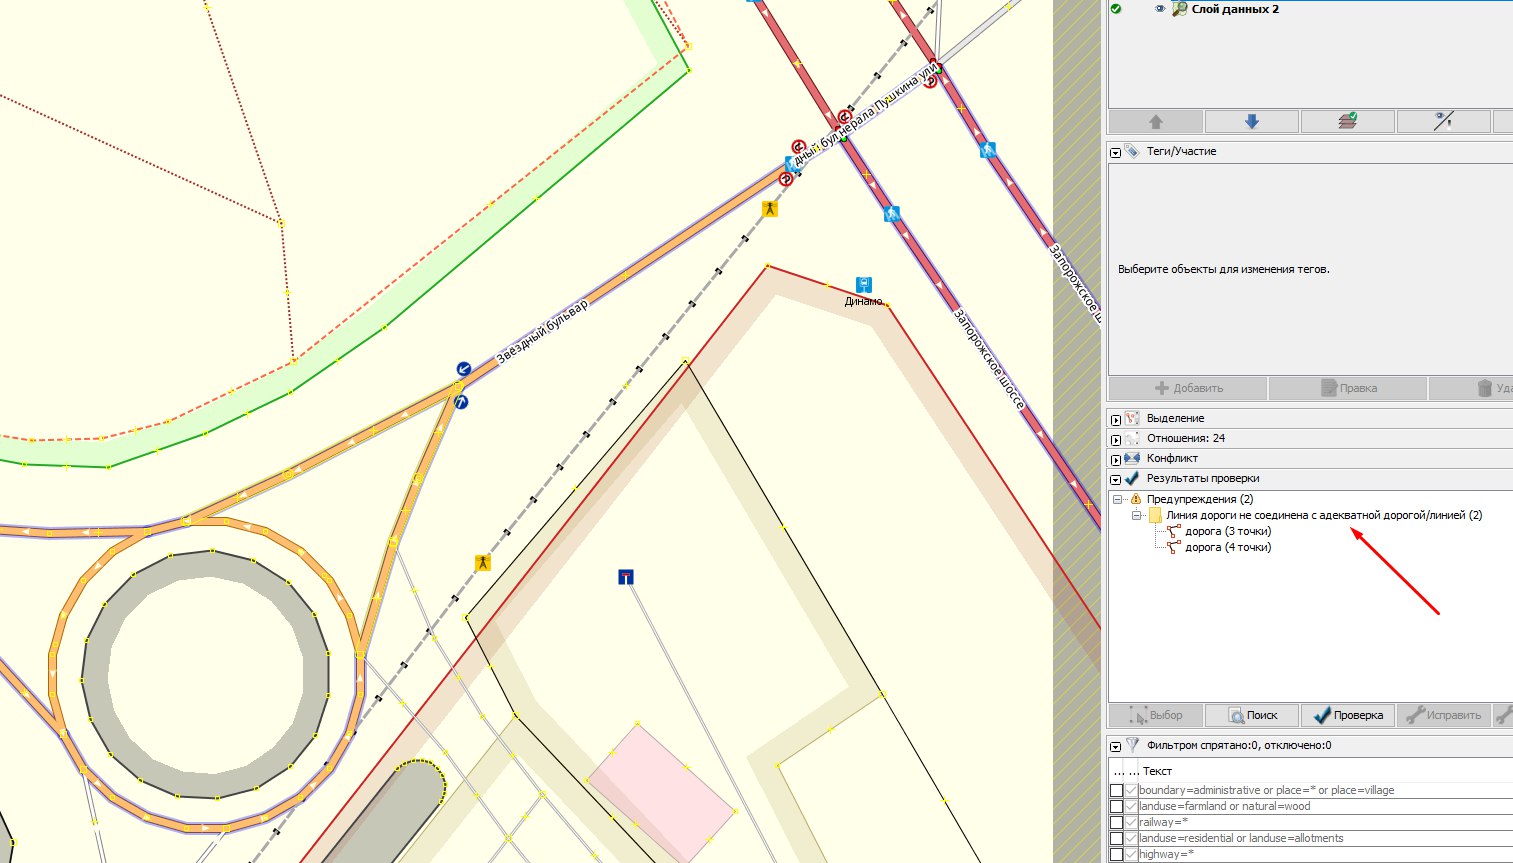Run validation with the Проверка button
The width and height of the screenshot is (1513, 863).
click(1347, 715)
